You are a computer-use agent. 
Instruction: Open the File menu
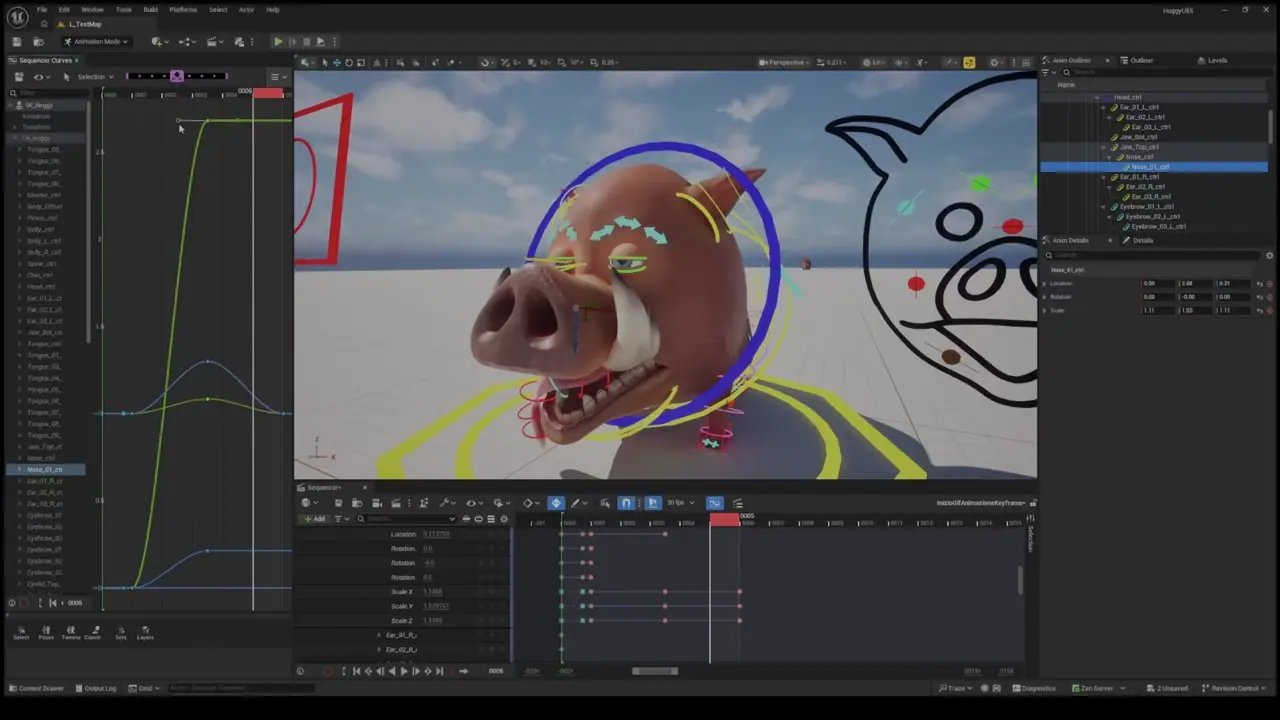click(41, 9)
